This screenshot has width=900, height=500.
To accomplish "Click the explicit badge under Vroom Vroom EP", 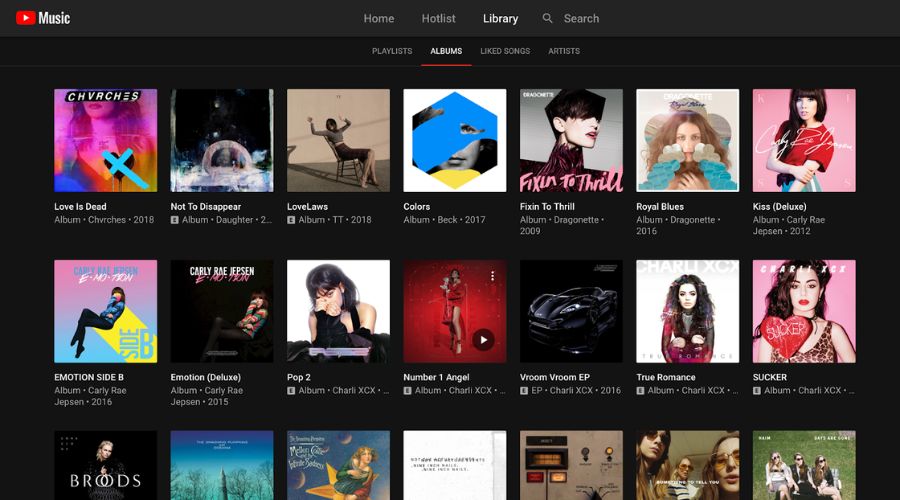I will 524,391.
